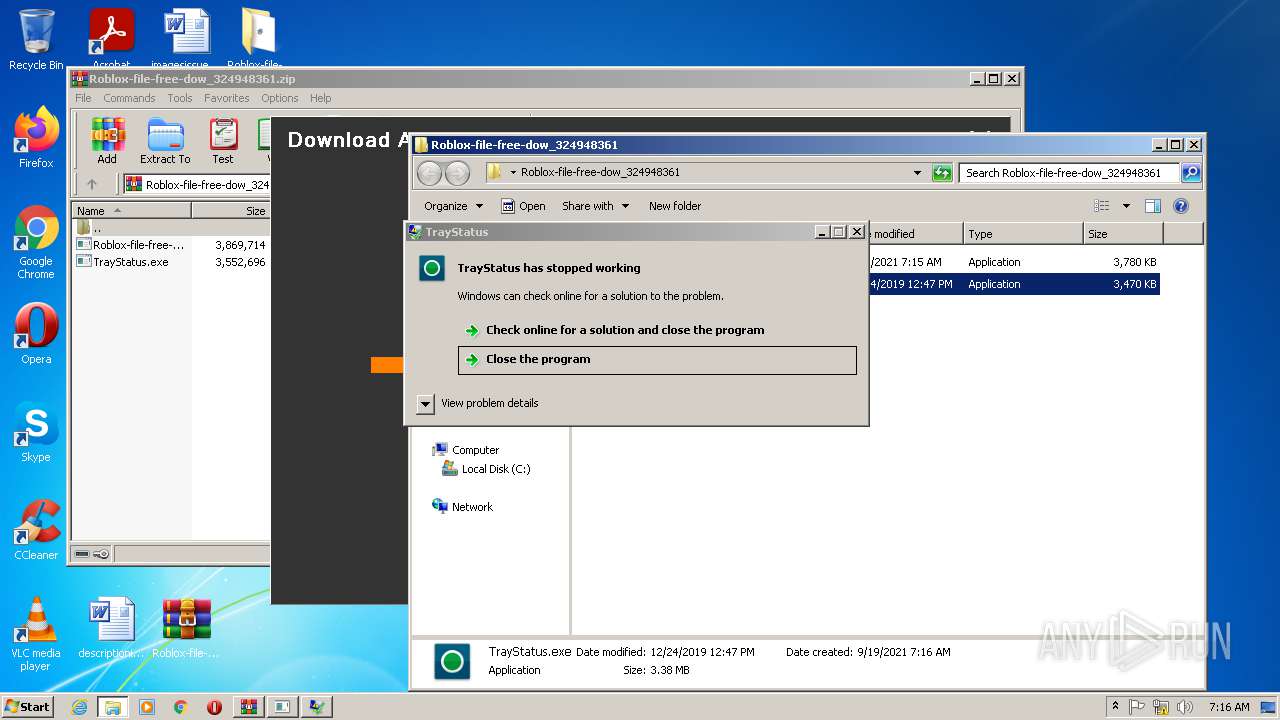
Task: Click Close the program in TrayStatus dialog
Action: (657, 360)
